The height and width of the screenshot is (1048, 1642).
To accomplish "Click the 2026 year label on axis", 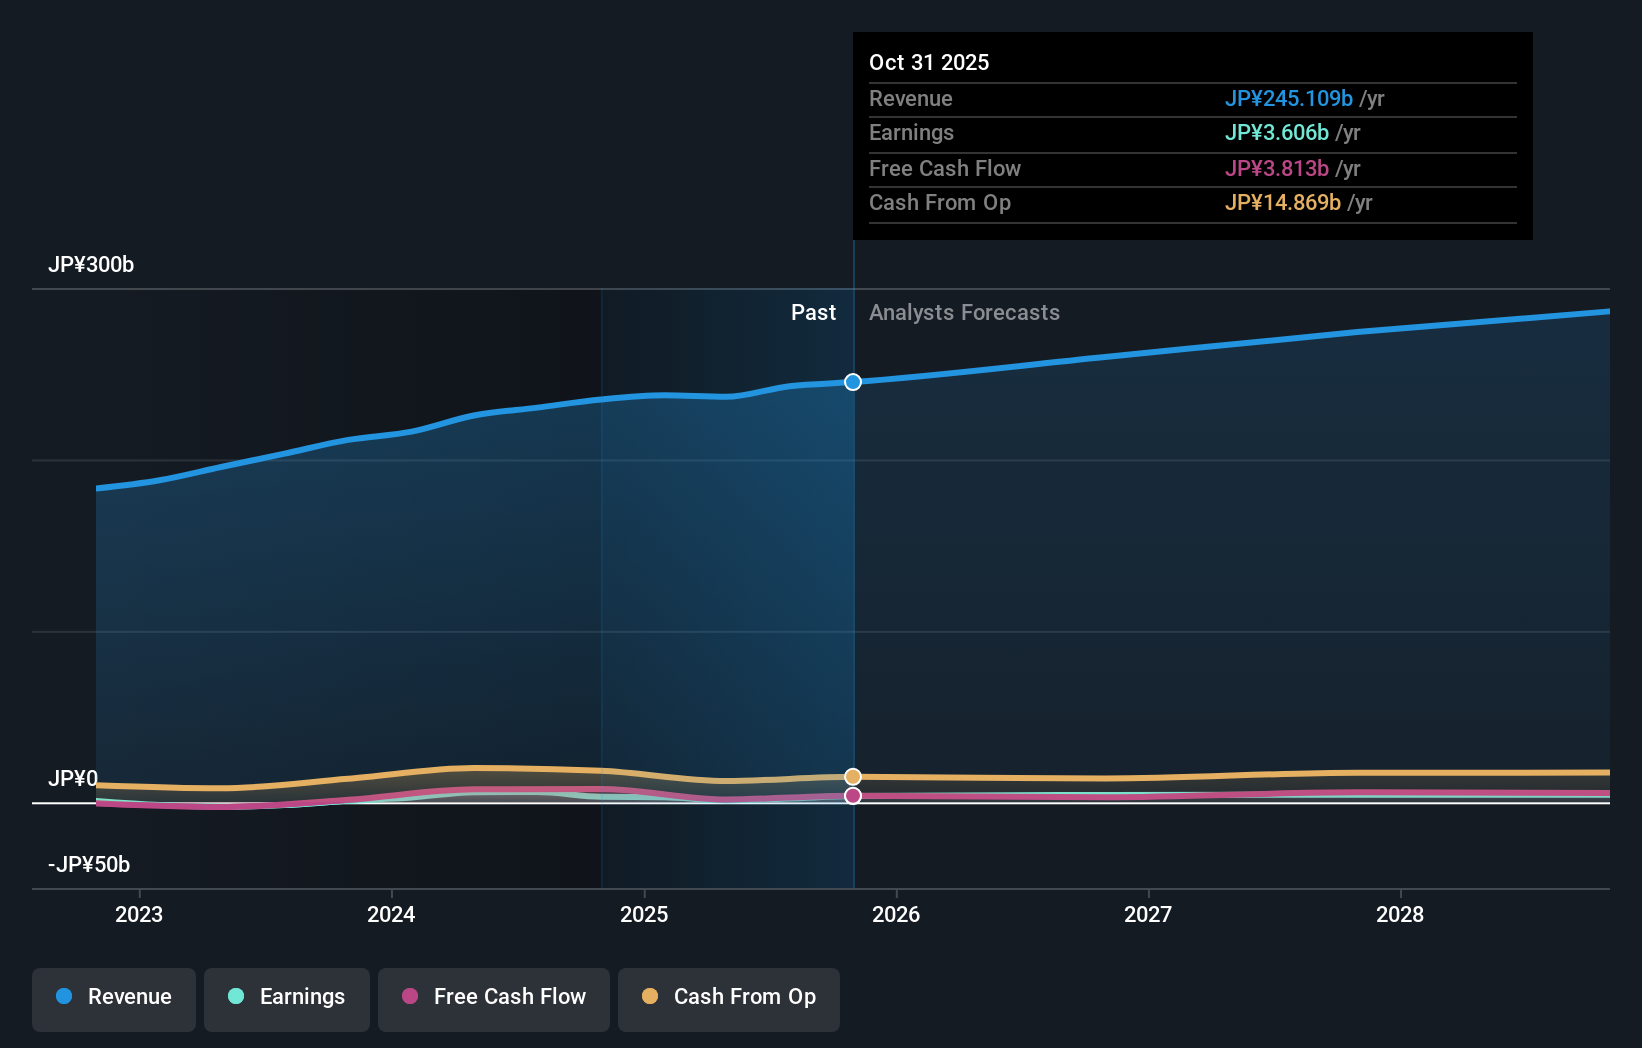I will (897, 914).
